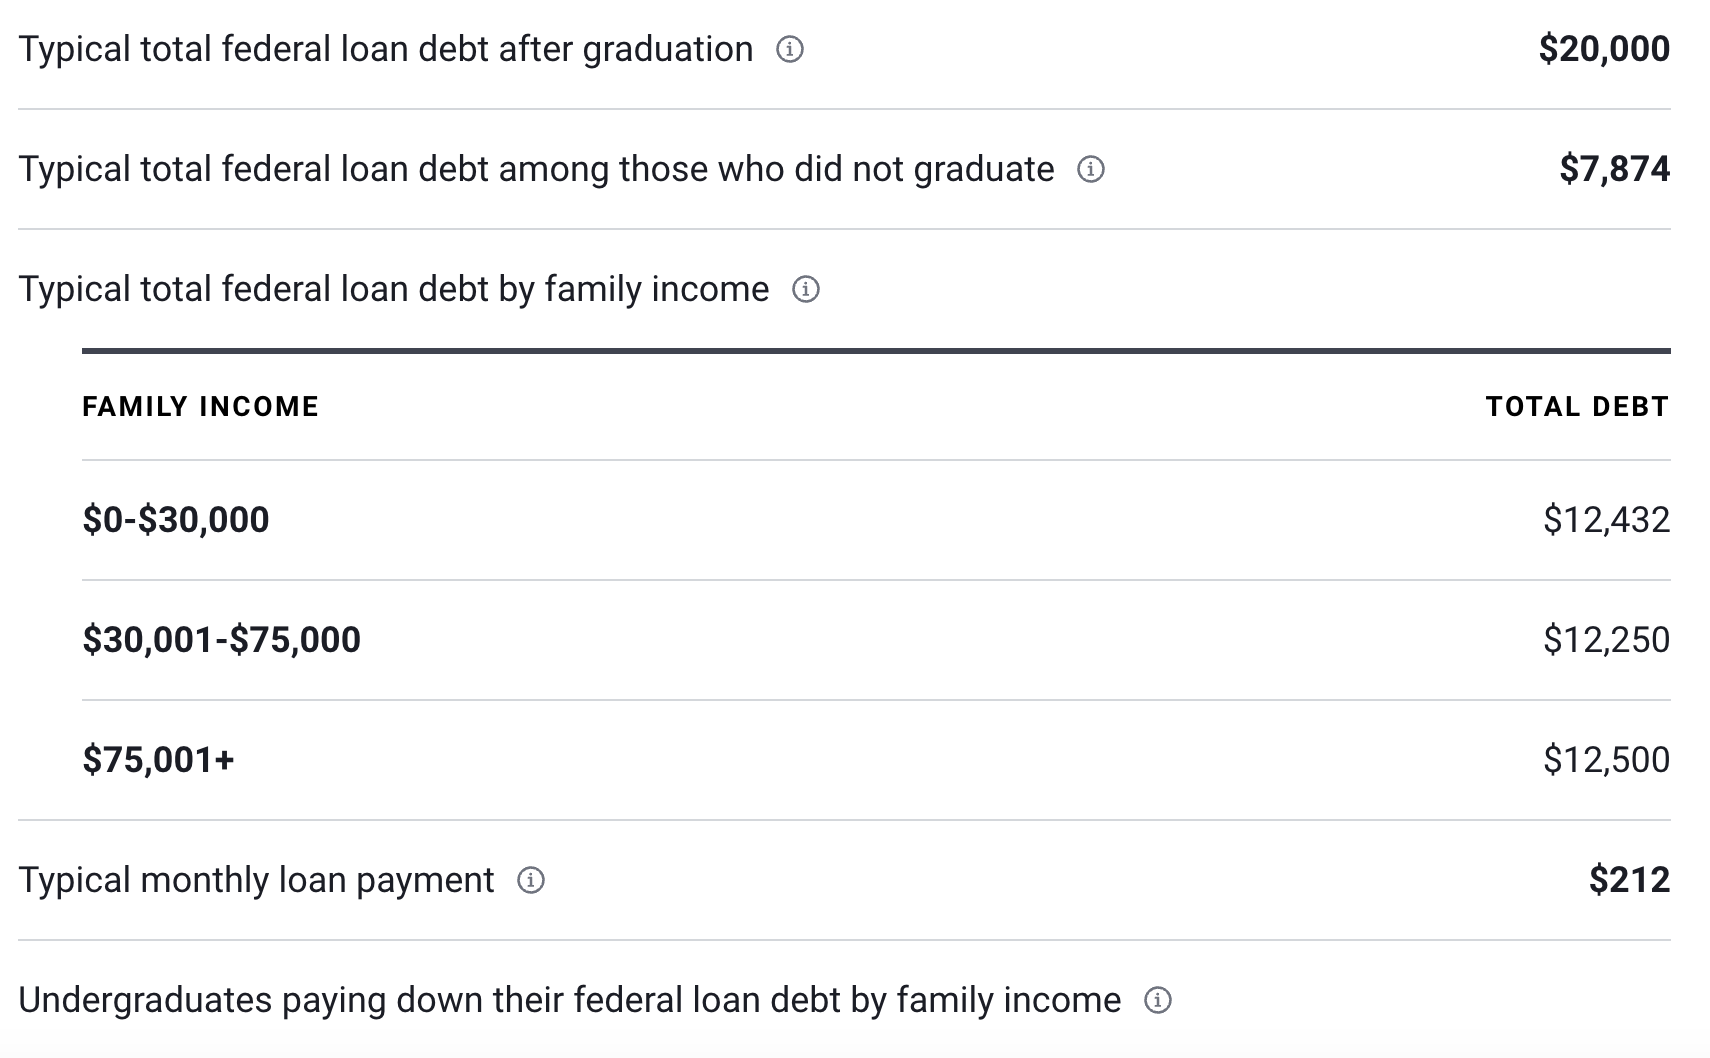
Task: Click the $212 monthly payment value
Action: (x=1629, y=880)
